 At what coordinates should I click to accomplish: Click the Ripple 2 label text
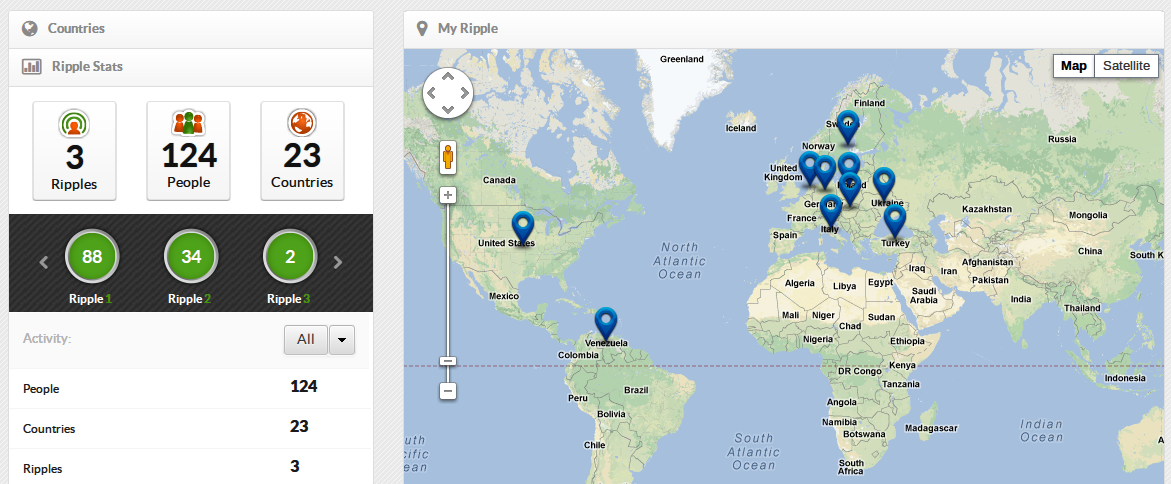tap(190, 299)
